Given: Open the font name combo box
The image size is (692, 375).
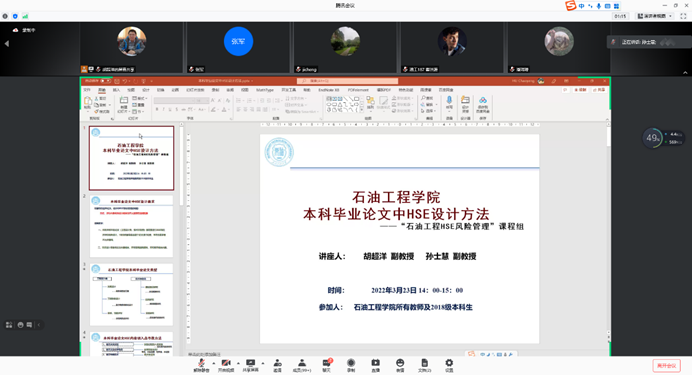Looking at the screenshot, I should 174,101.
